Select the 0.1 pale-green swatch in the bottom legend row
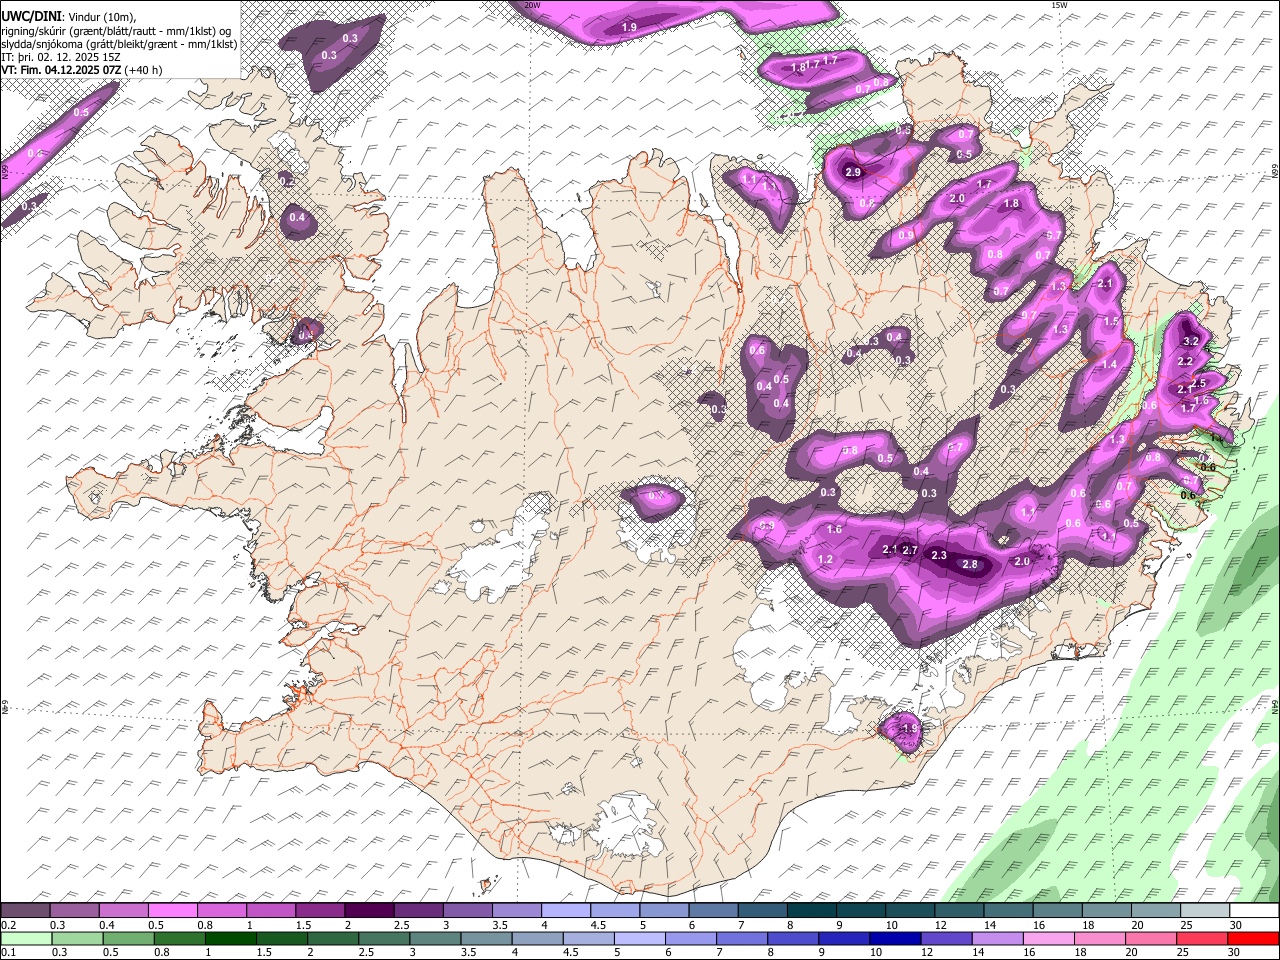The height and width of the screenshot is (960, 1280). tap(26, 938)
